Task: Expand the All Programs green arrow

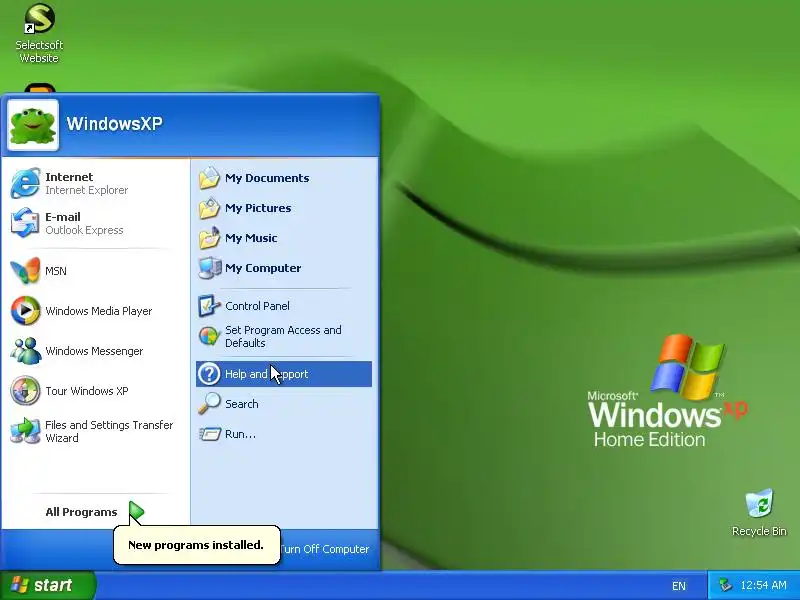Action: pos(136,512)
